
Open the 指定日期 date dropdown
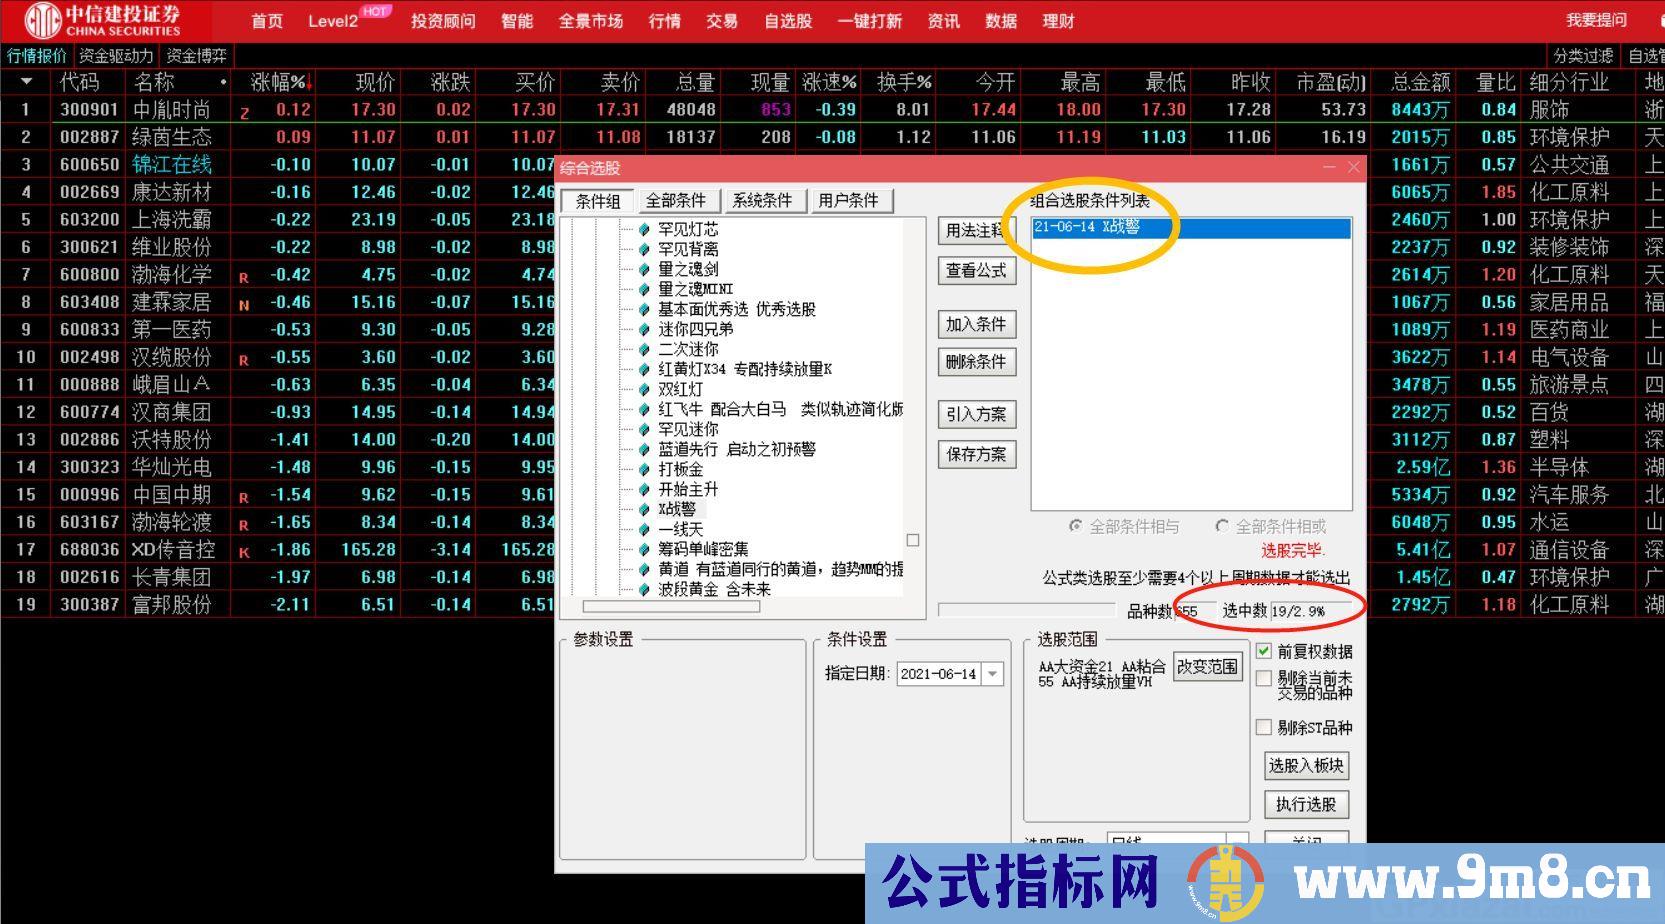[x=993, y=674]
